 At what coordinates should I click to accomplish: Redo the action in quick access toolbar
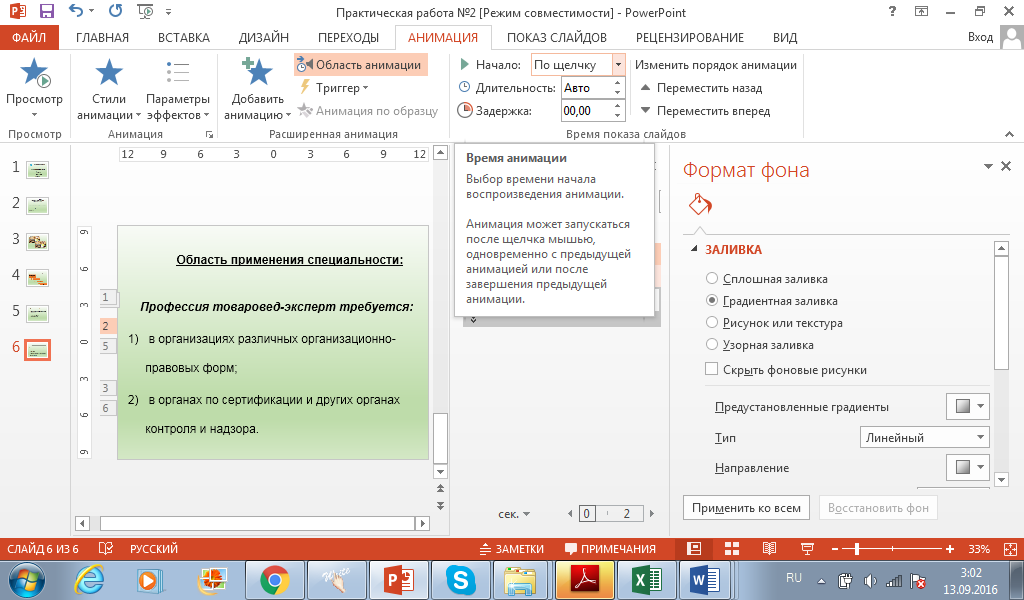[x=116, y=11]
